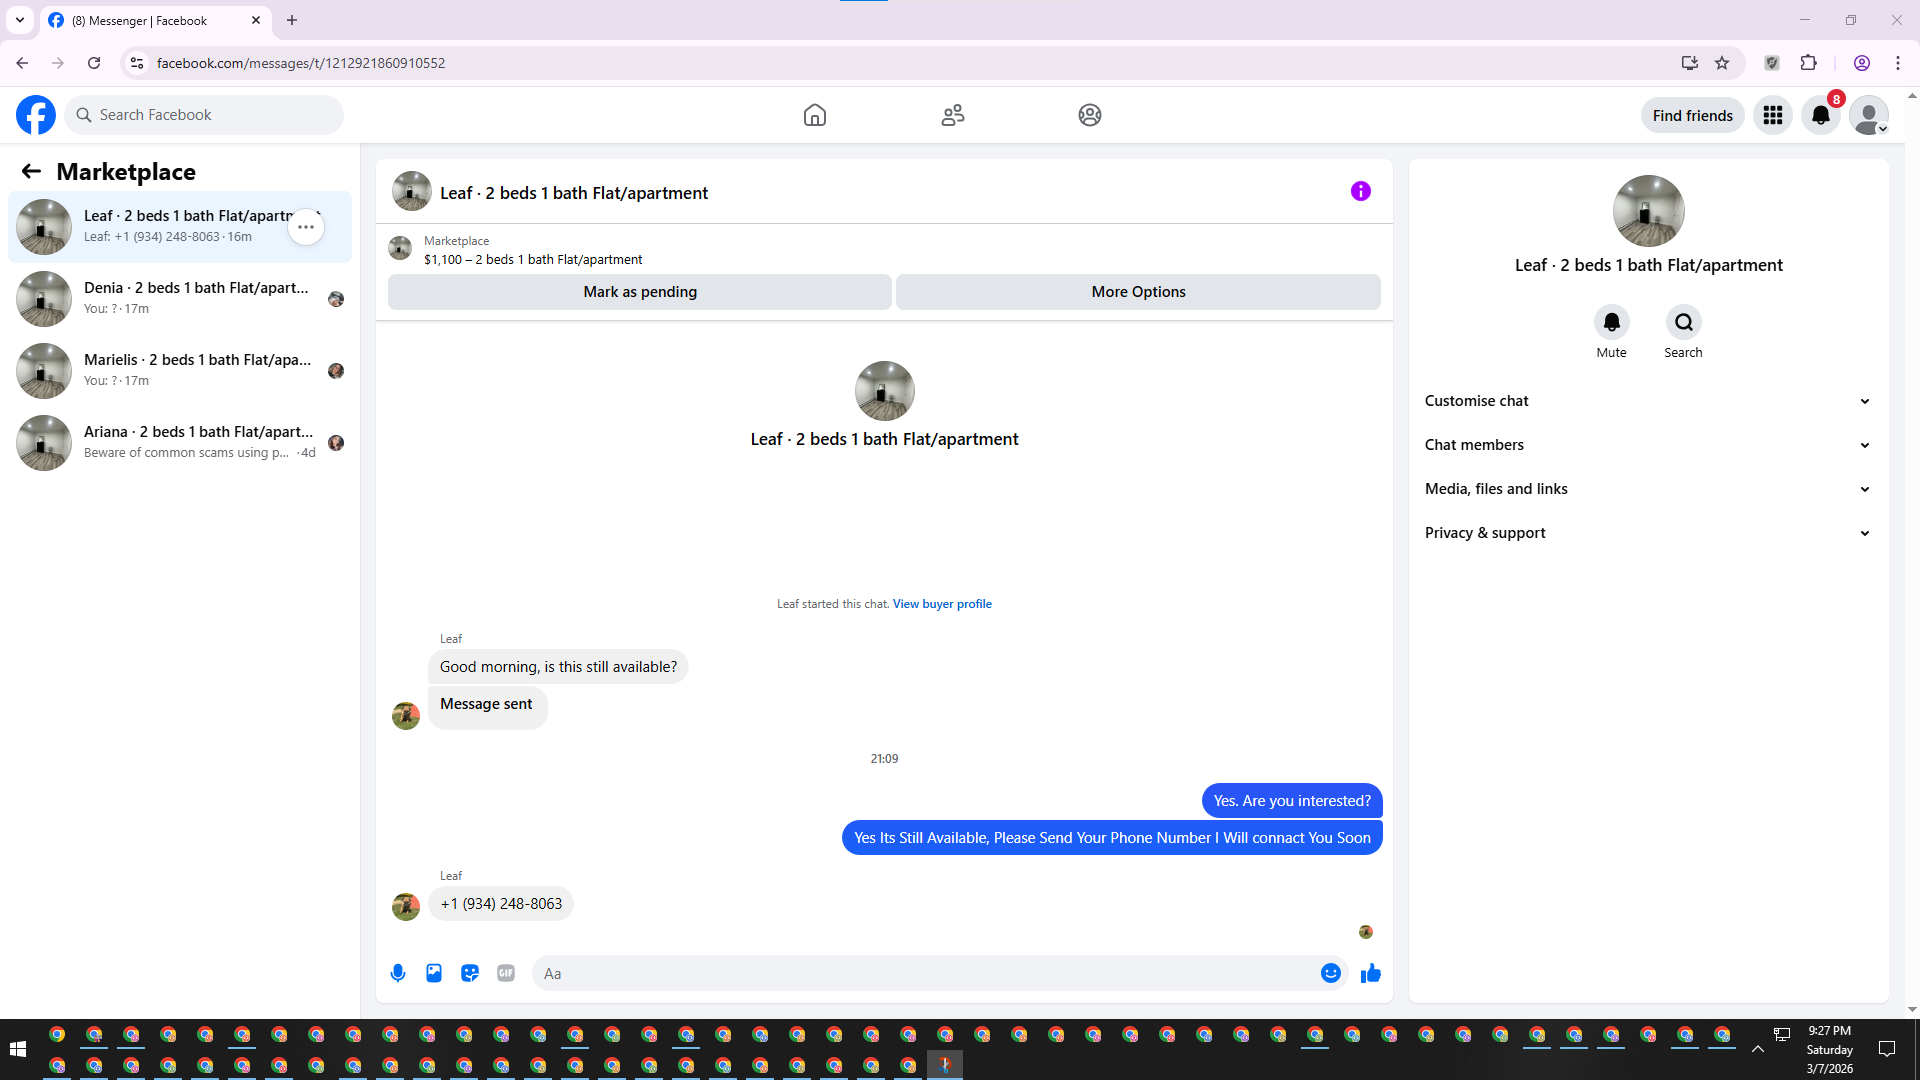Open Marketplace listing $1,100 link

[x=533, y=260]
